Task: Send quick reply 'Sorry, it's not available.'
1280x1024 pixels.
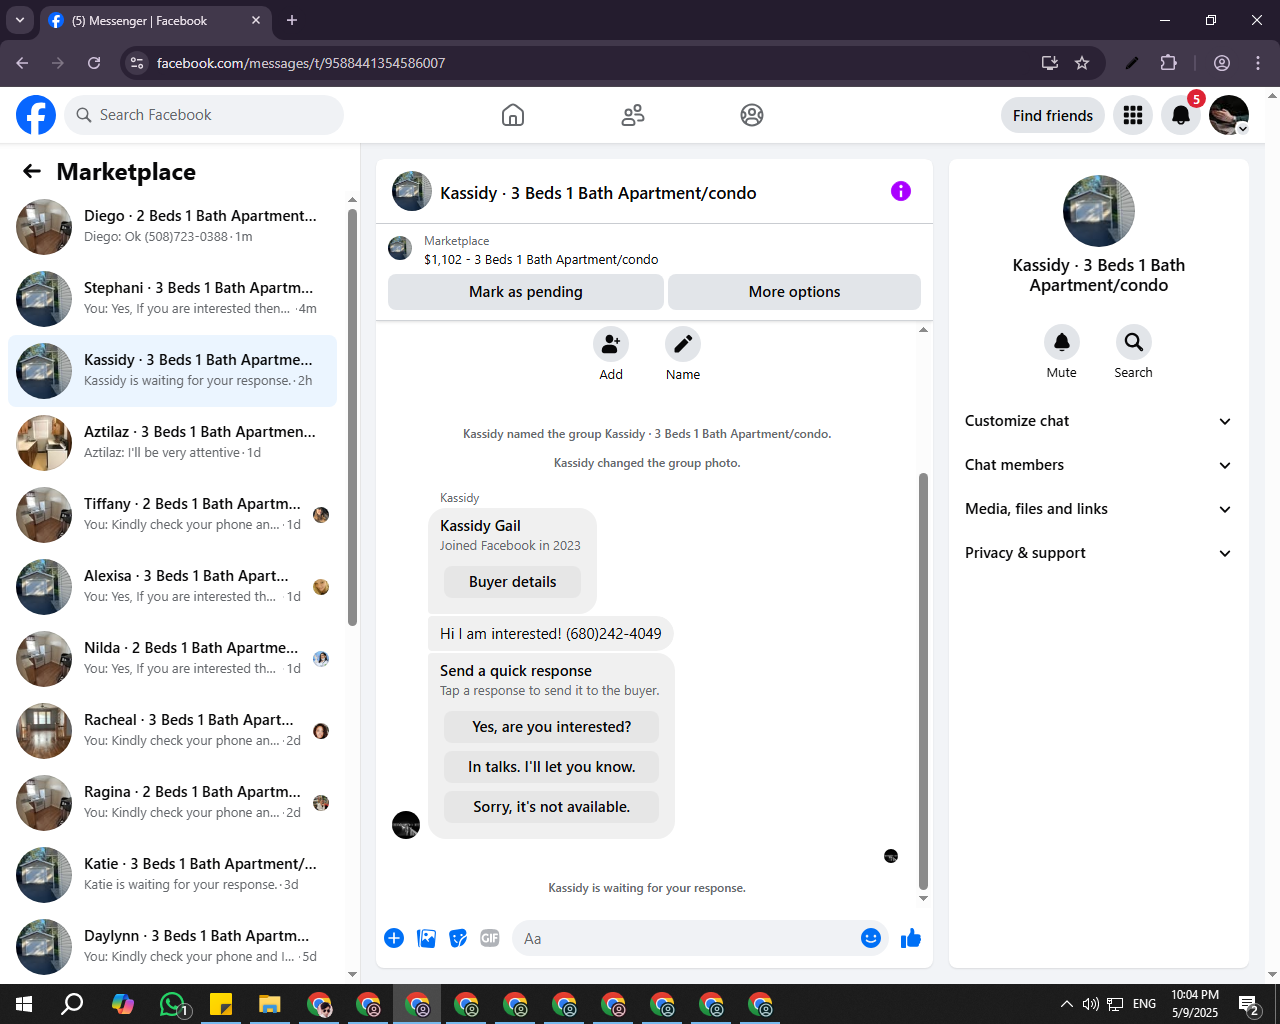Action: 552,807
